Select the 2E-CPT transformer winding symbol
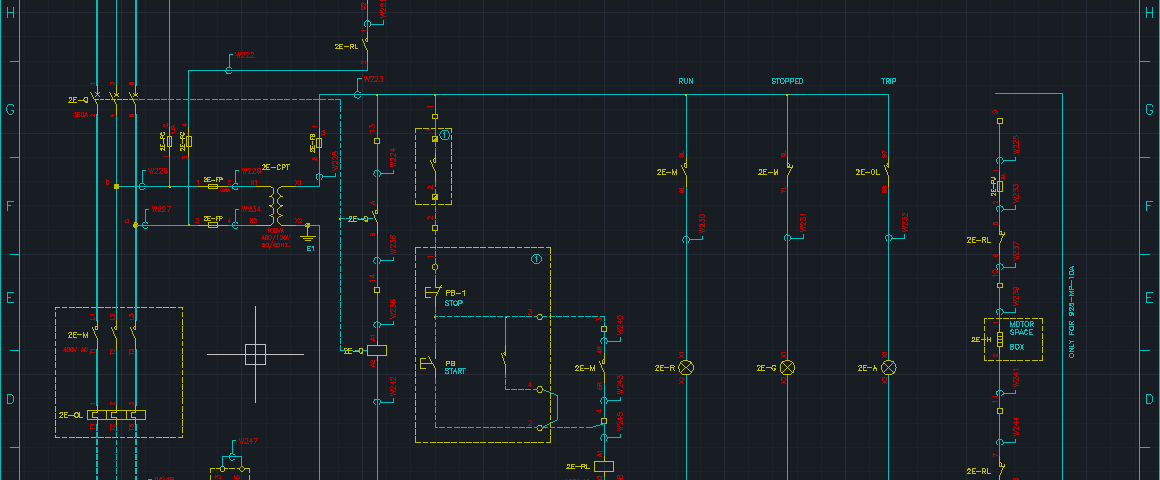The width and height of the screenshot is (1160, 480). [279, 205]
